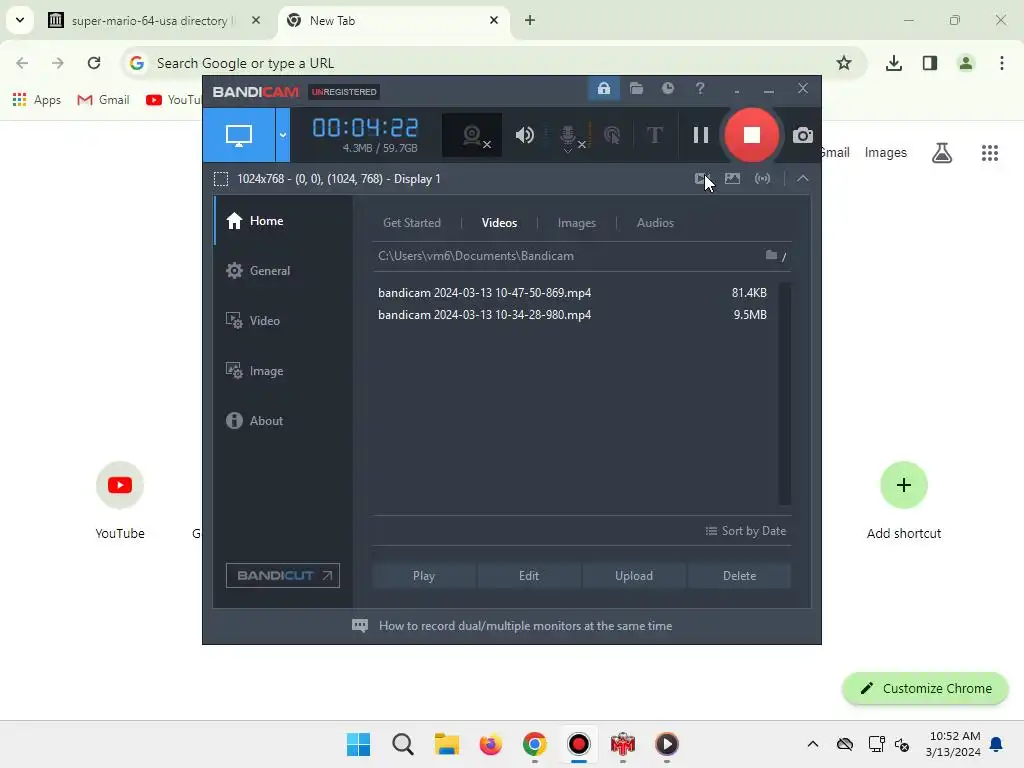Click the Delete button
Viewport: 1024px width, 768px height.
[x=739, y=576]
